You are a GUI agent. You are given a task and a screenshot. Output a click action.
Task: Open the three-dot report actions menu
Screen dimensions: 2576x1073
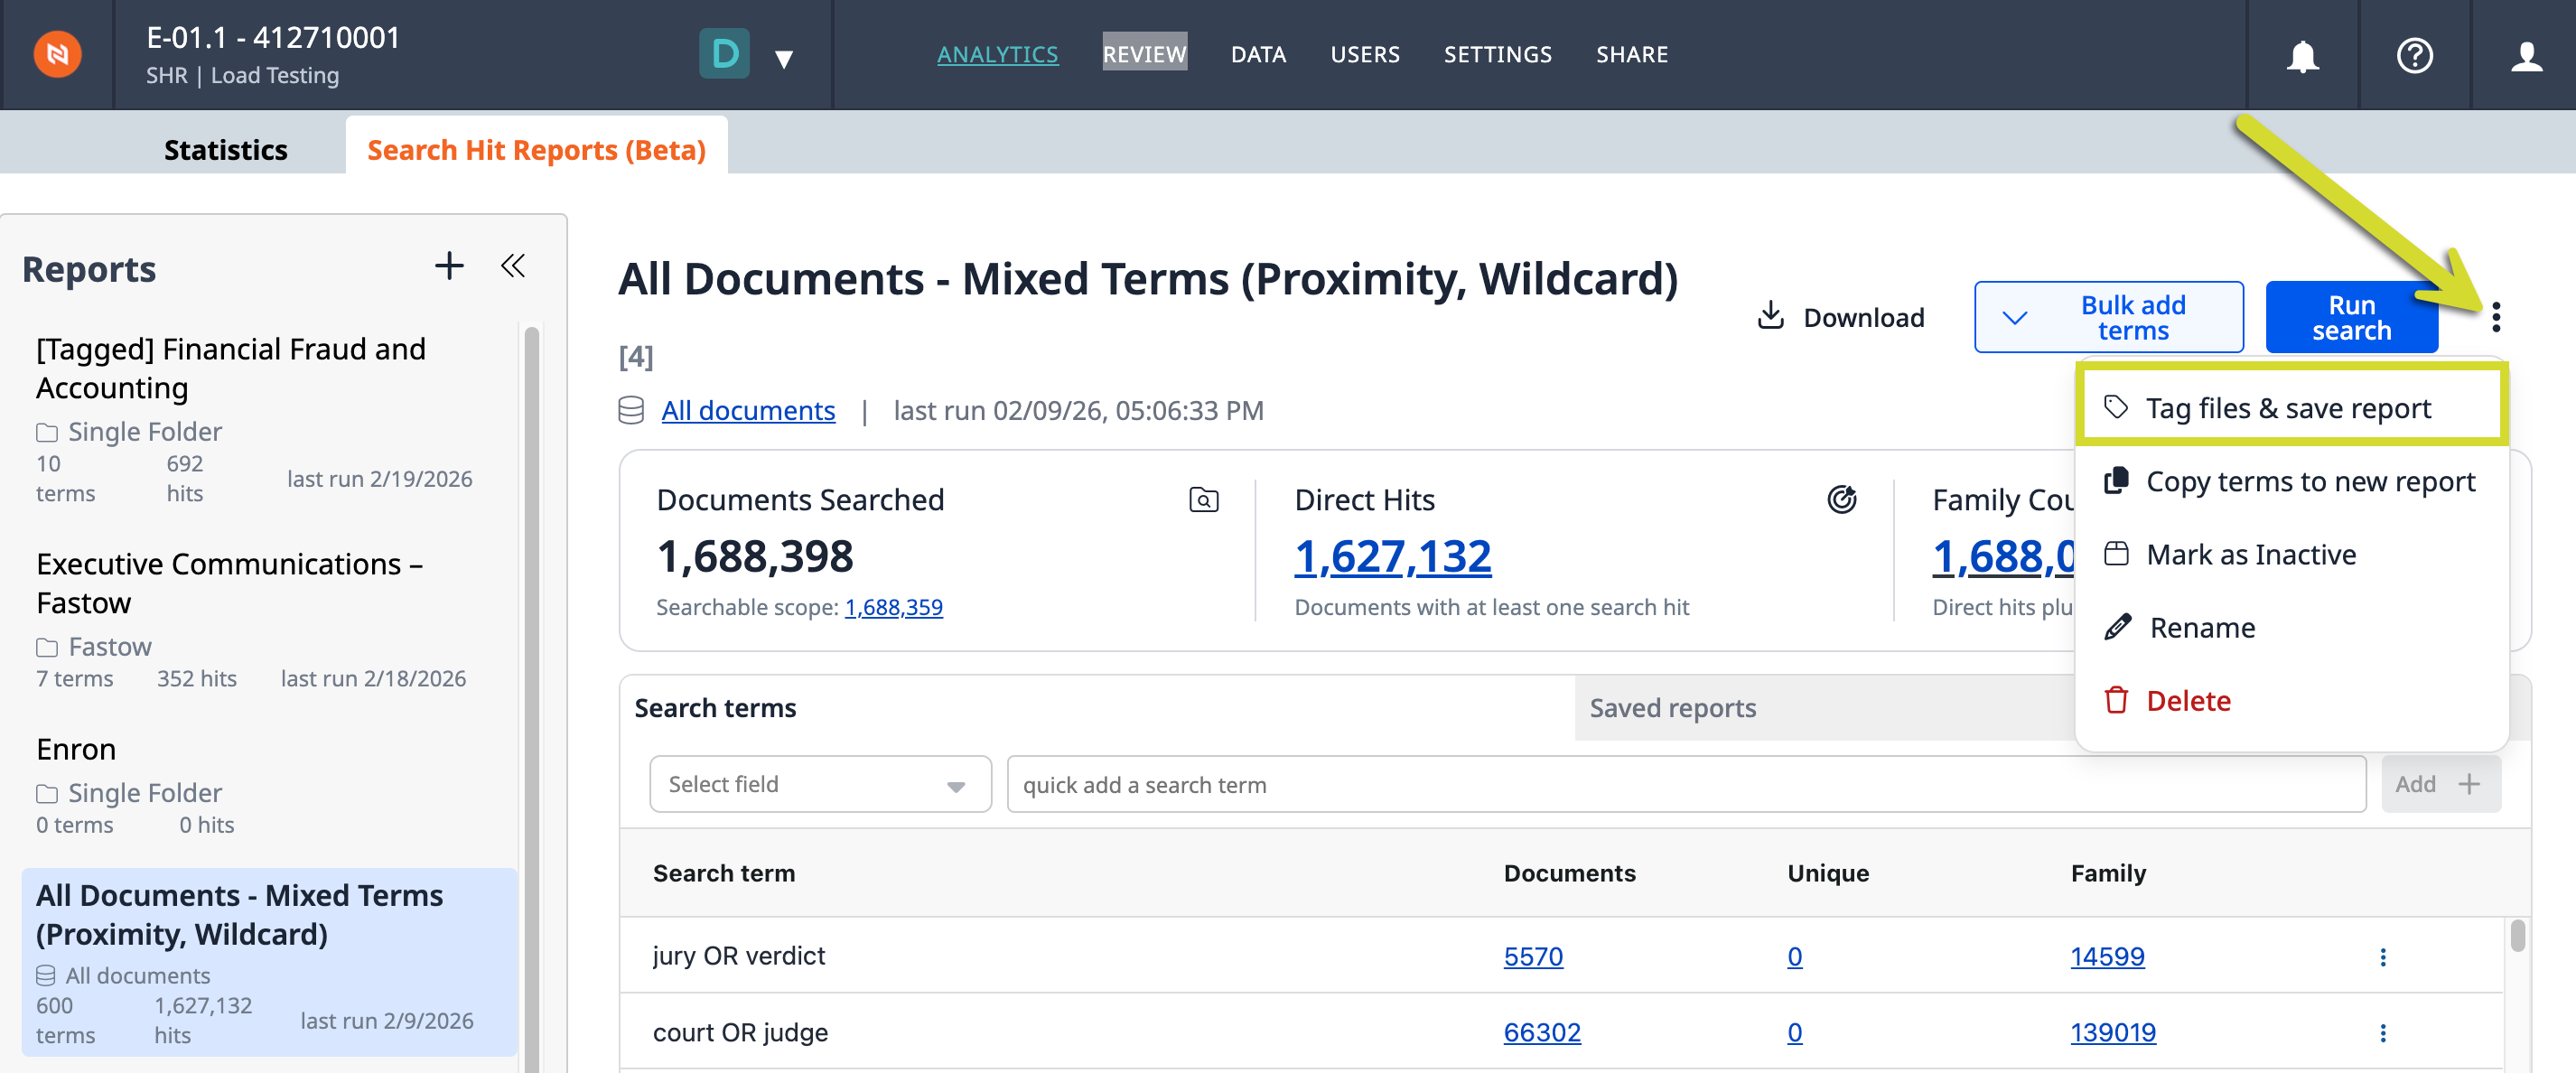2495,317
